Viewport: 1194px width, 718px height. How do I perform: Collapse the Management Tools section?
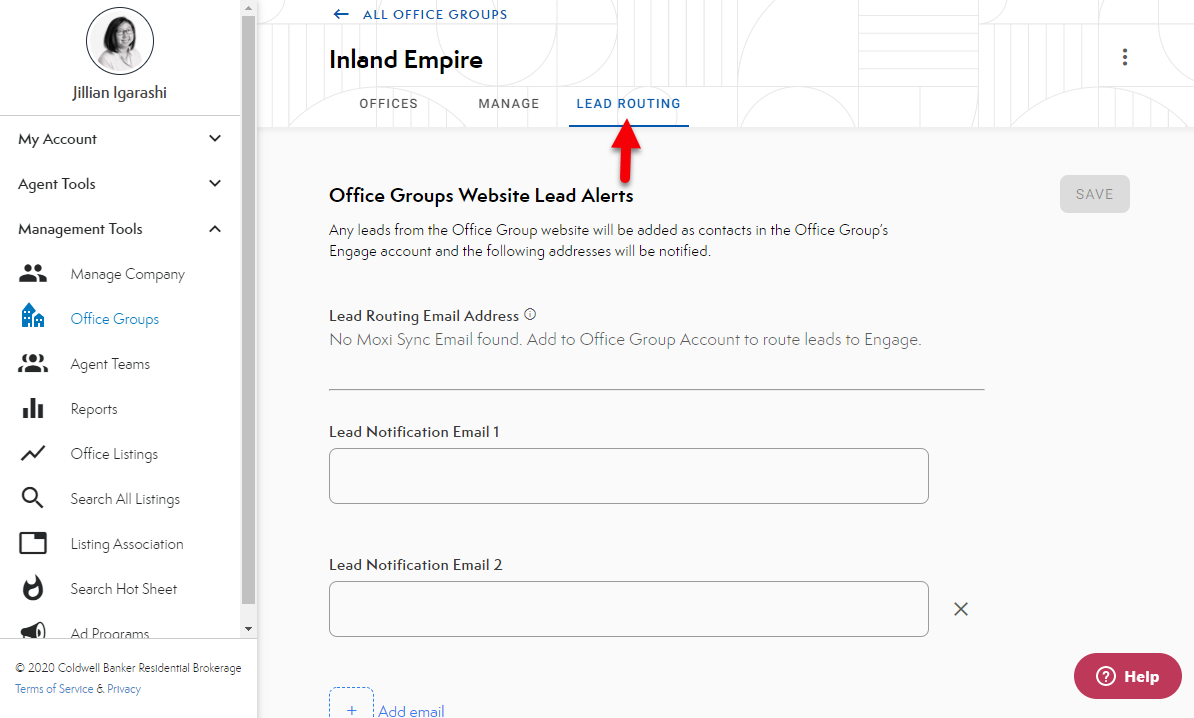coord(215,229)
